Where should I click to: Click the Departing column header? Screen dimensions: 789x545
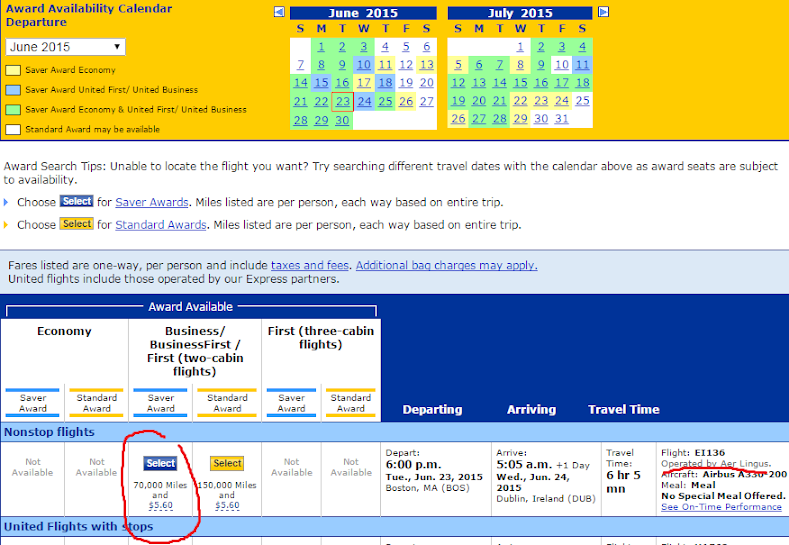pos(432,410)
